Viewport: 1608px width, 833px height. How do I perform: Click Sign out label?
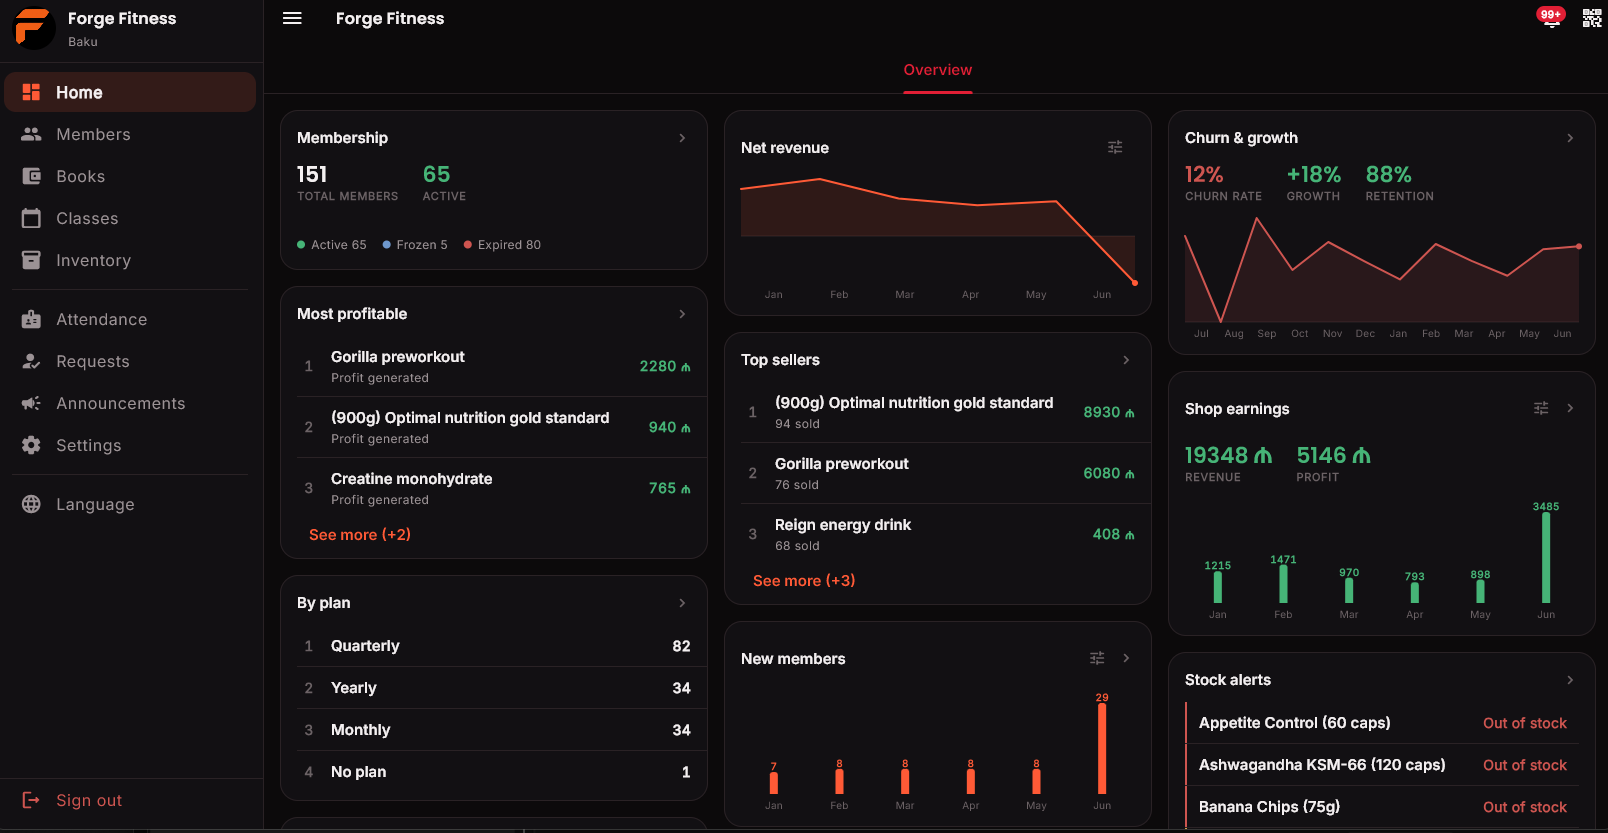(x=89, y=800)
